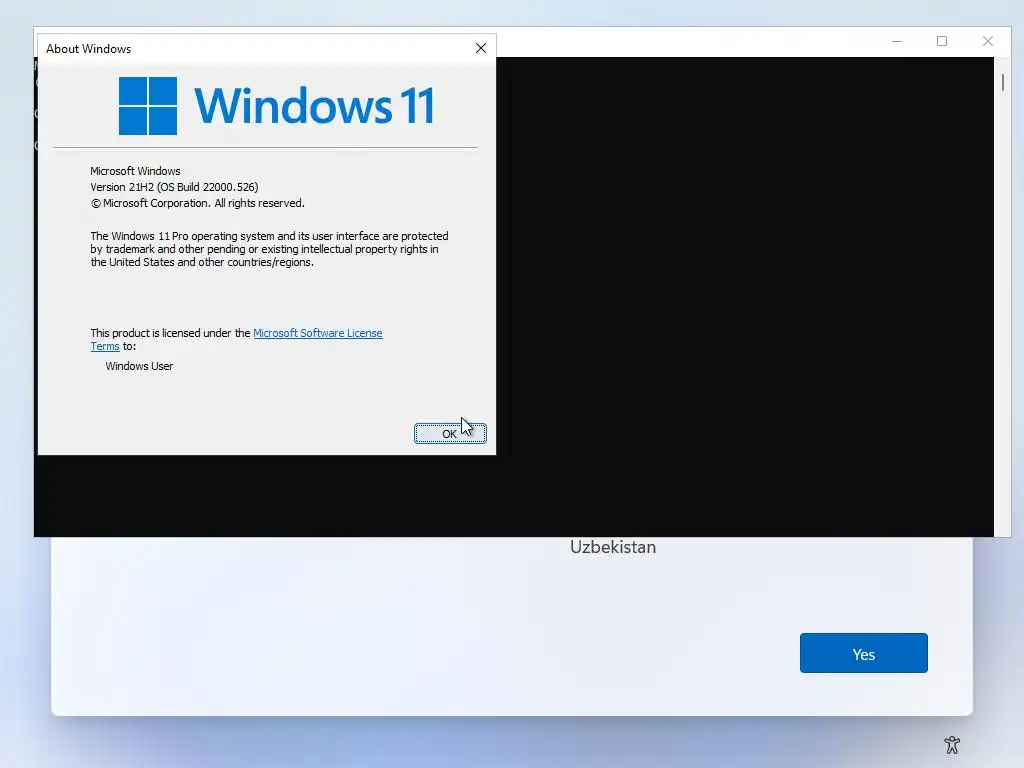
Task: Minimize the command prompt window
Action: point(897,41)
